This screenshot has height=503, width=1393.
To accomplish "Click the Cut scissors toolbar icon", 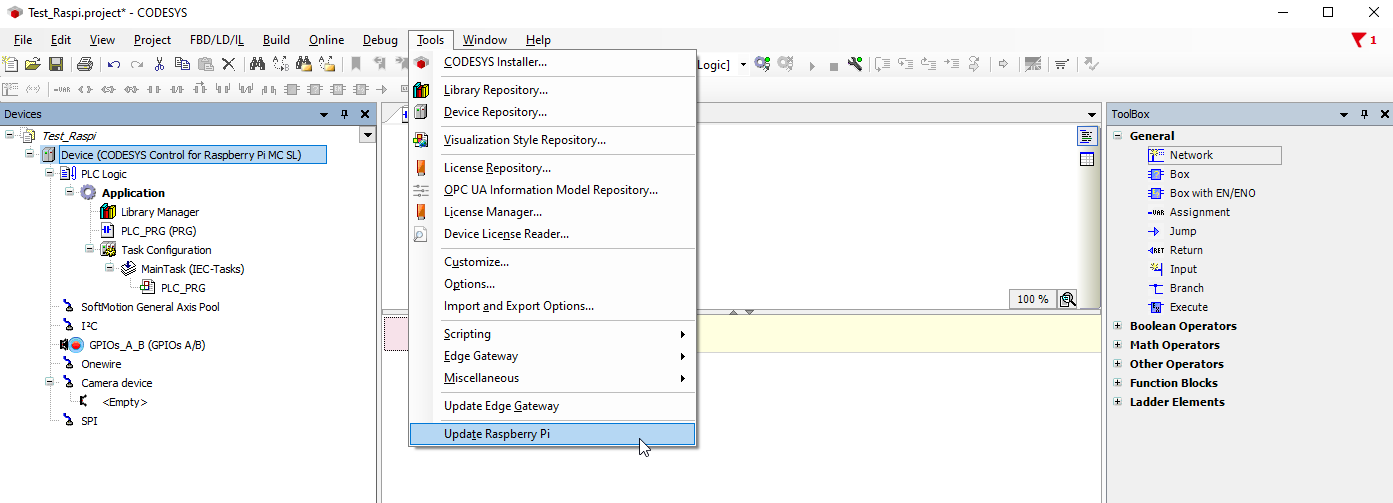I will [159, 64].
